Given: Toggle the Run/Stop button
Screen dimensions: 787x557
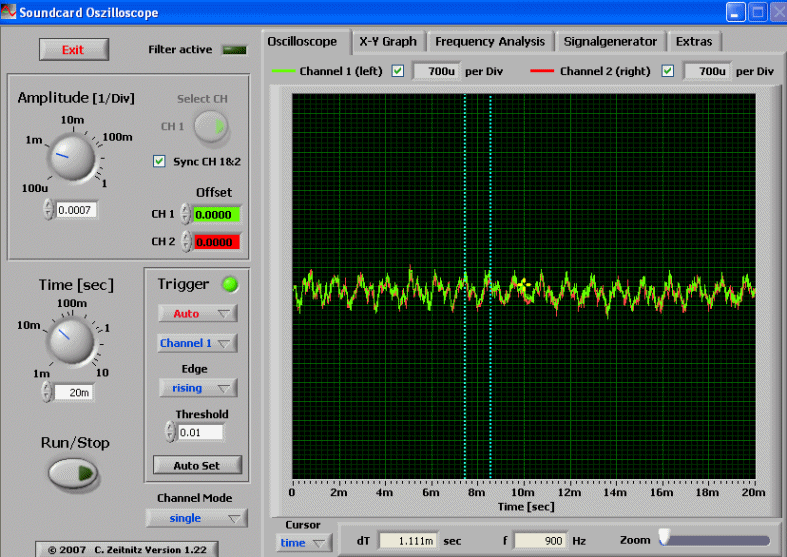Looking at the screenshot, I should [x=74, y=473].
